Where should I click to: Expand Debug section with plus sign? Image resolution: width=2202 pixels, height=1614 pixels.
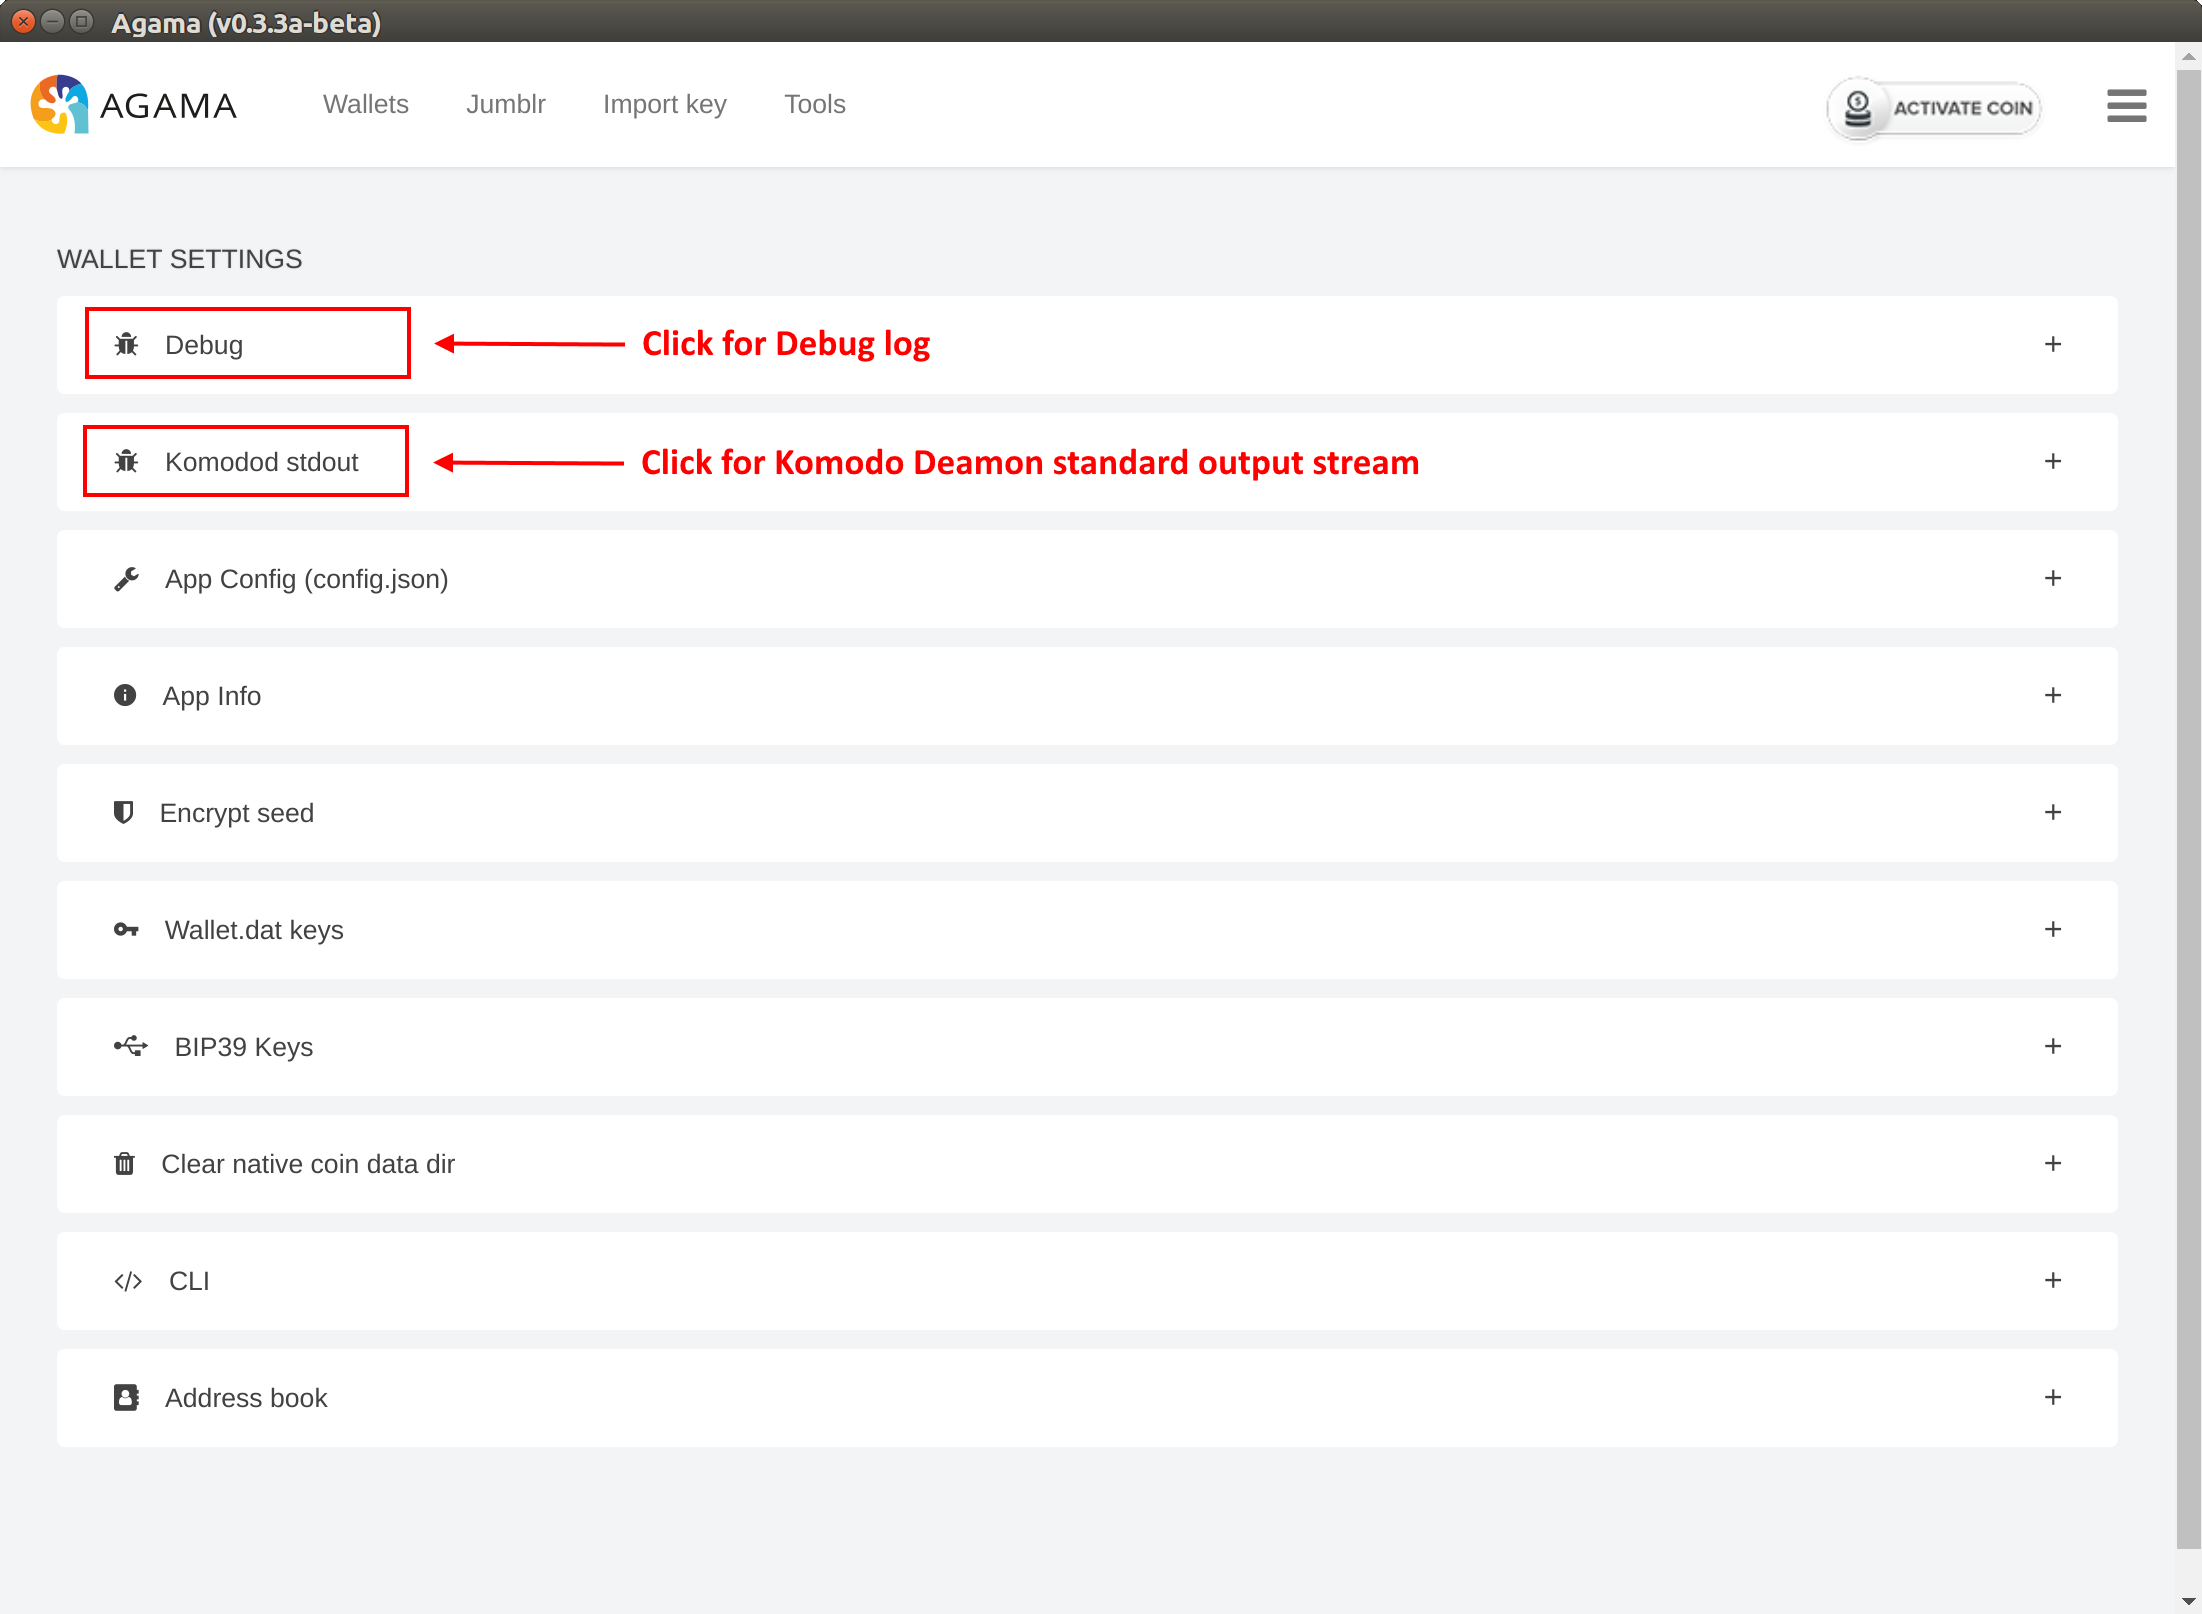pyautogui.click(x=2053, y=344)
